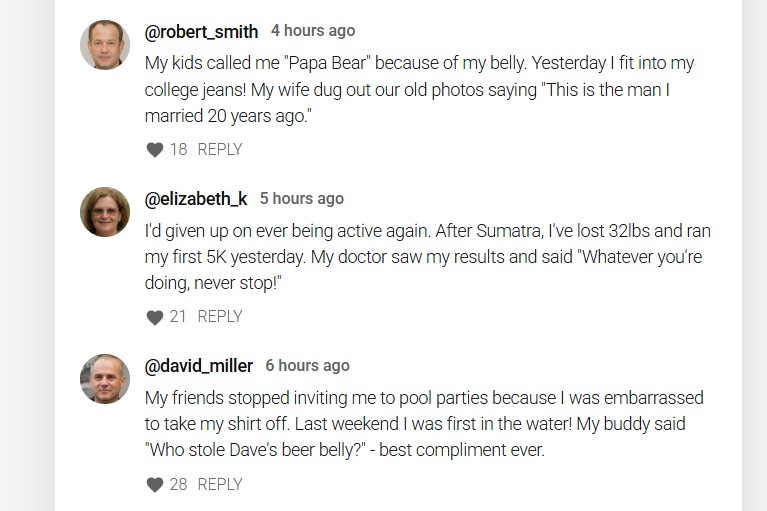The image size is (767, 511).
Task: Open the "5 hours ago" timestamp
Action: (x=301, y=199)
